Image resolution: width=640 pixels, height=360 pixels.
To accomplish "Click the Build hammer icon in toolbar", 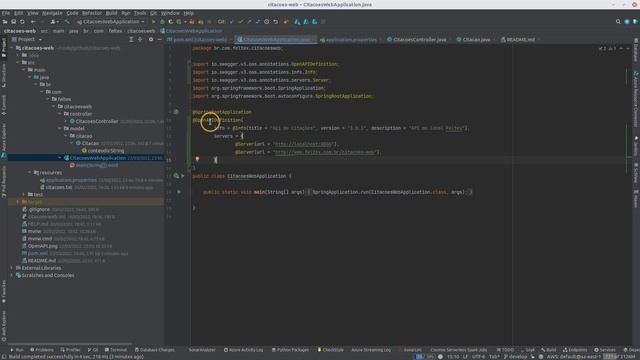I will [67, 22].
